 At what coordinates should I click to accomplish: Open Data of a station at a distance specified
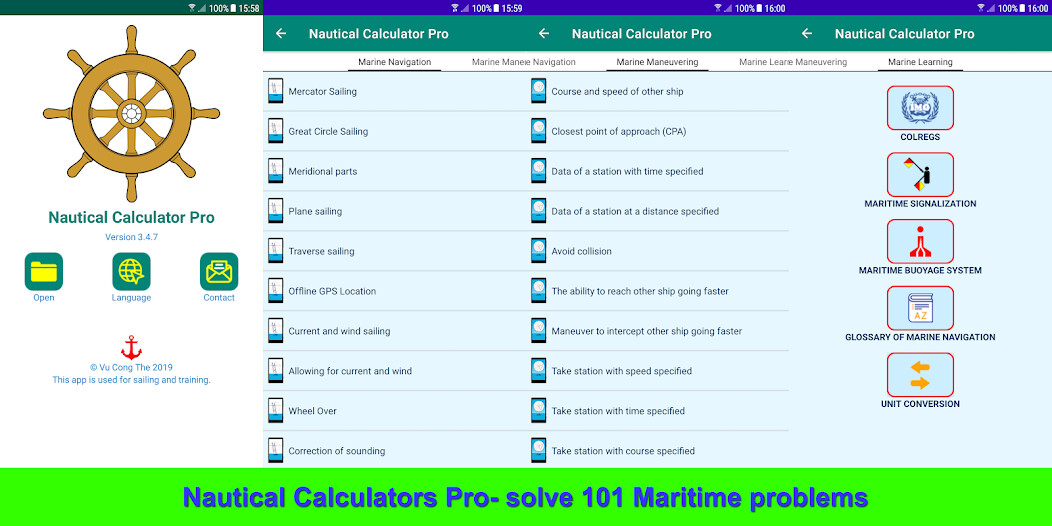click(658, 211)
